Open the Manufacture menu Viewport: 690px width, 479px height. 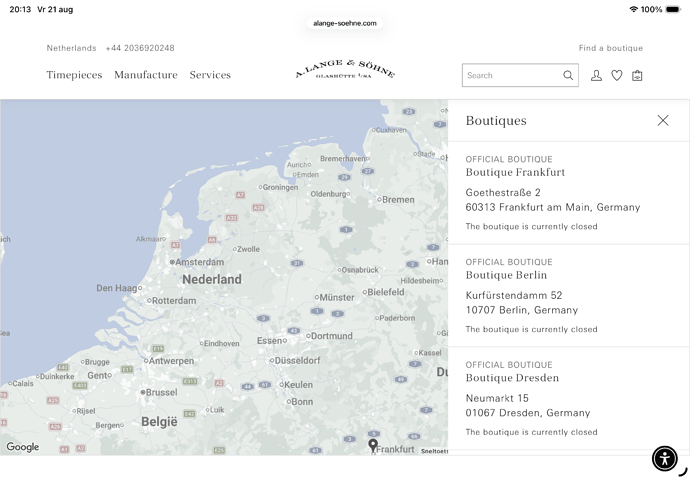coord(146,75)
